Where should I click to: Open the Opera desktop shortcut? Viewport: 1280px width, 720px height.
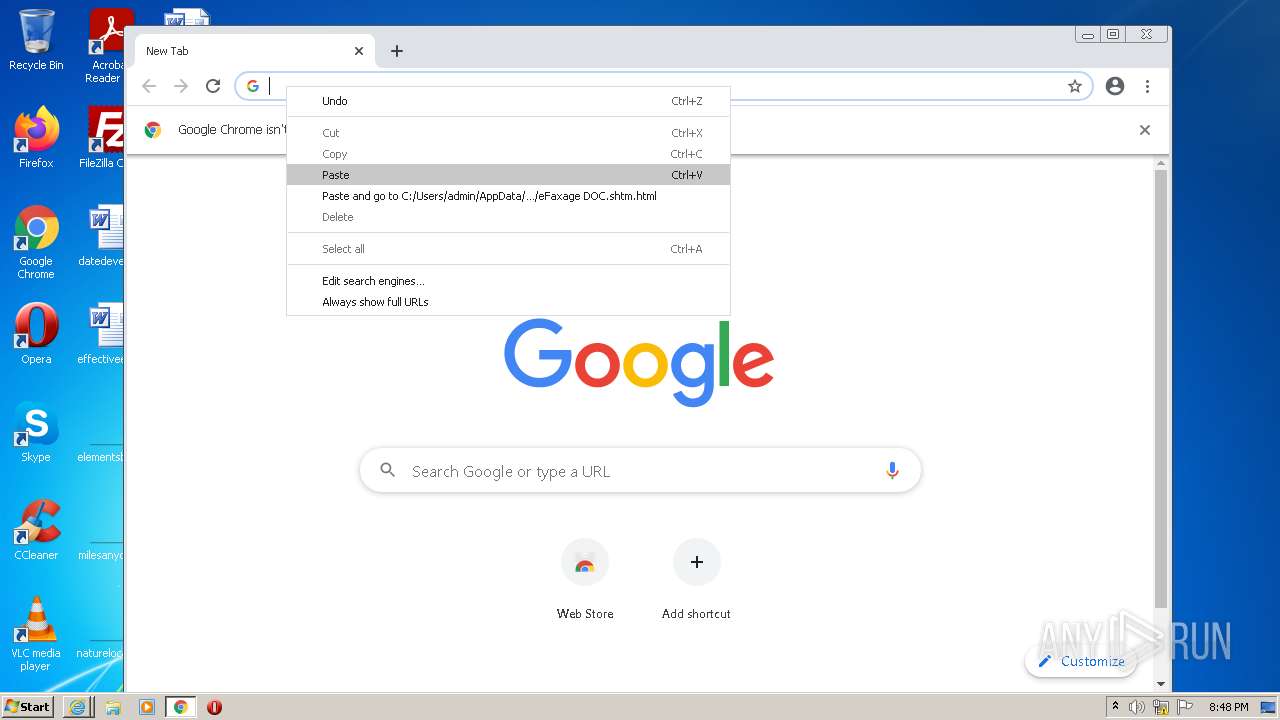point(36,334)
